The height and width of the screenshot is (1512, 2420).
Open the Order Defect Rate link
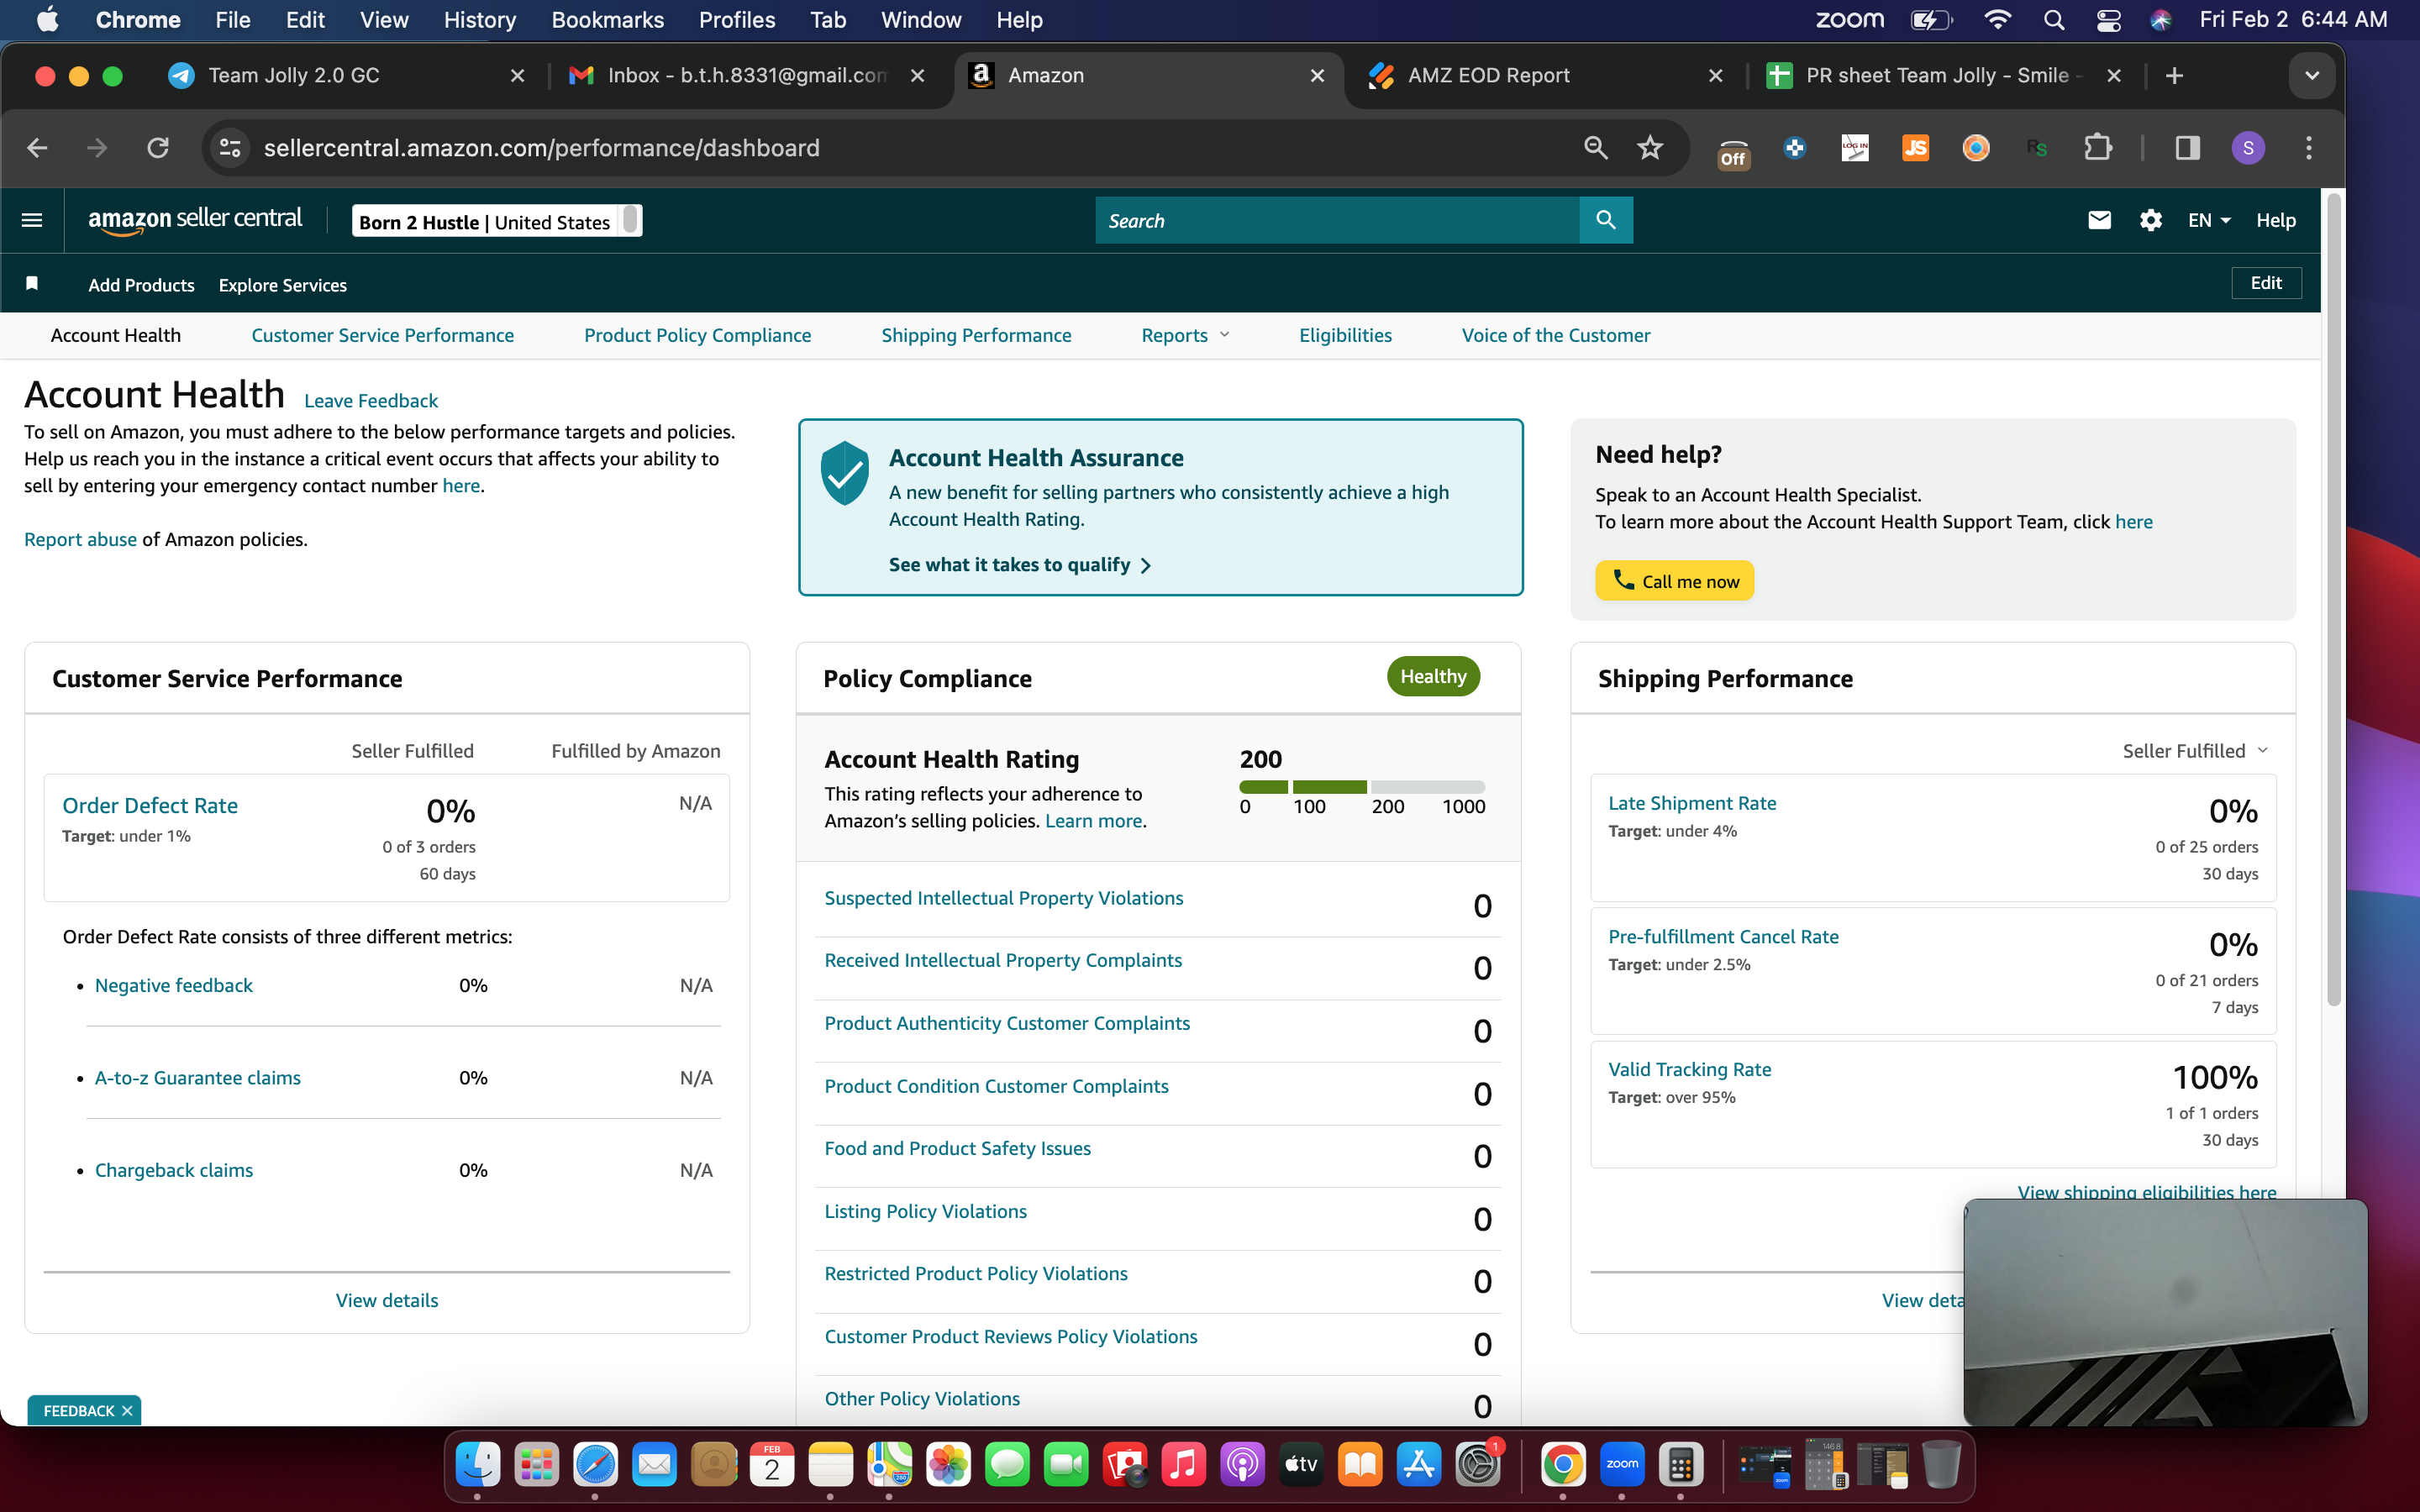coord(150,806)
